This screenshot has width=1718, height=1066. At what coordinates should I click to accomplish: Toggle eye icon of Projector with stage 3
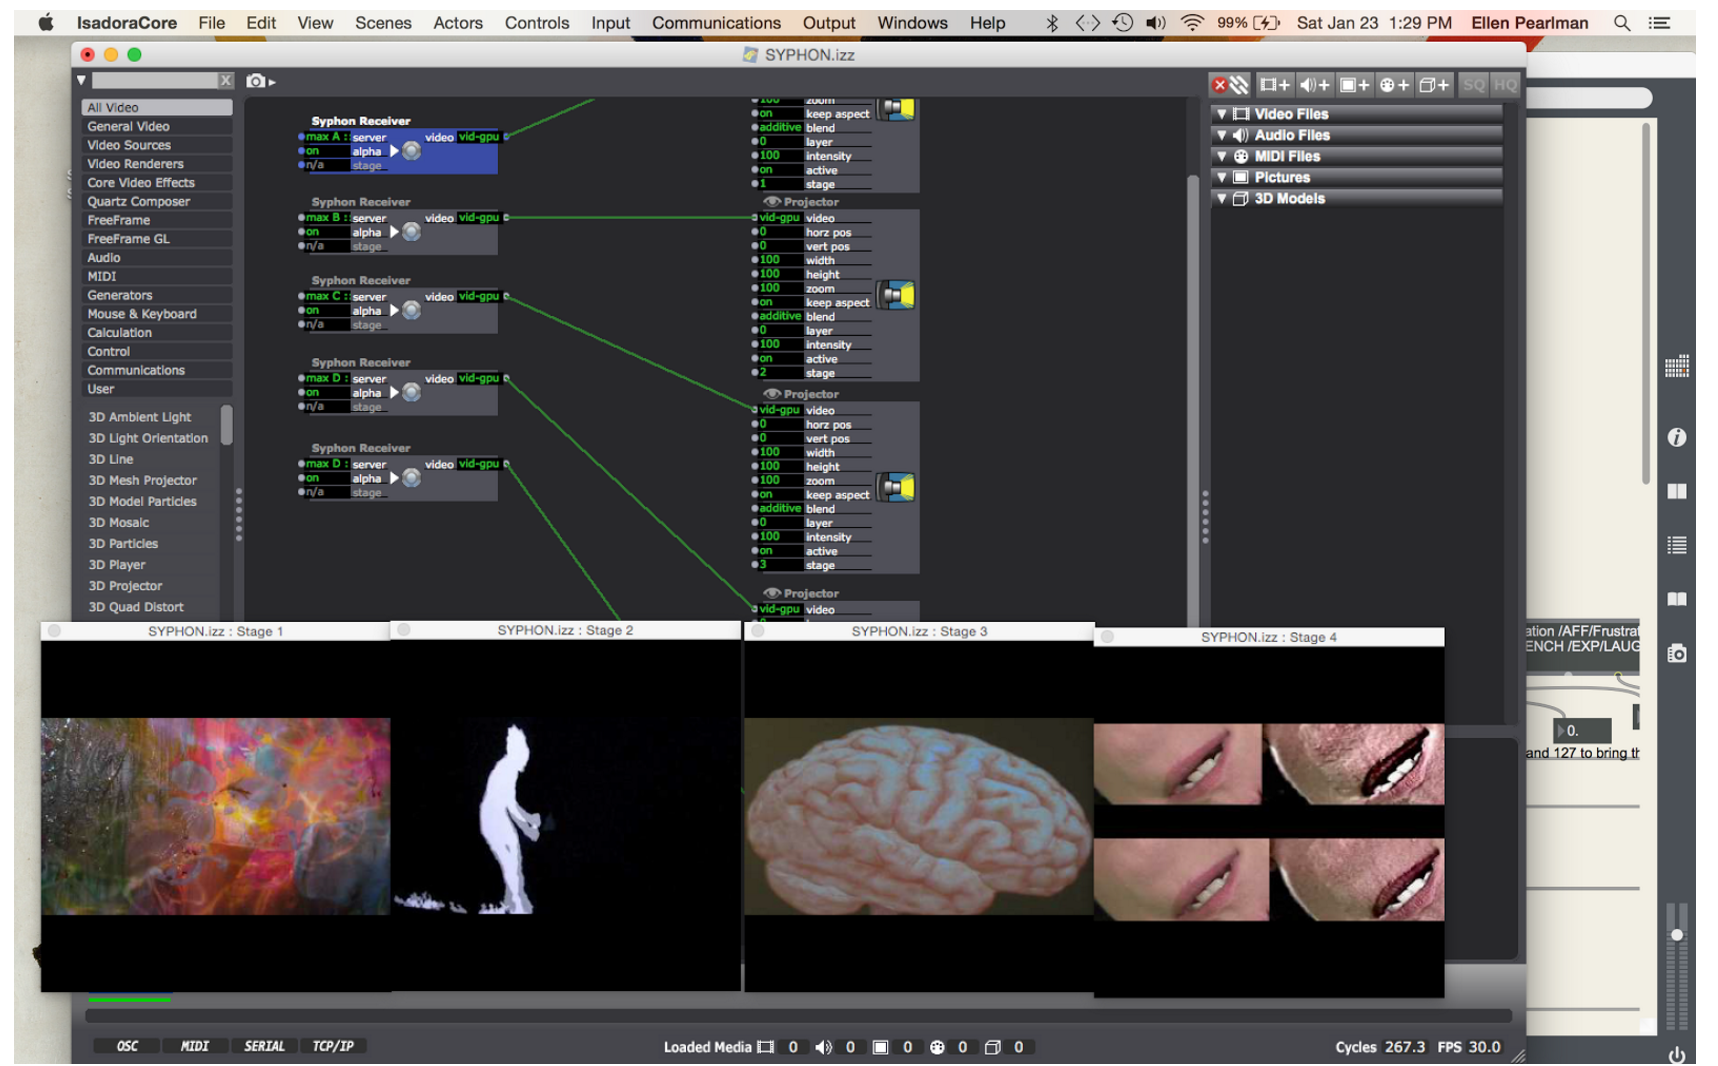click(x=772, y=394)
